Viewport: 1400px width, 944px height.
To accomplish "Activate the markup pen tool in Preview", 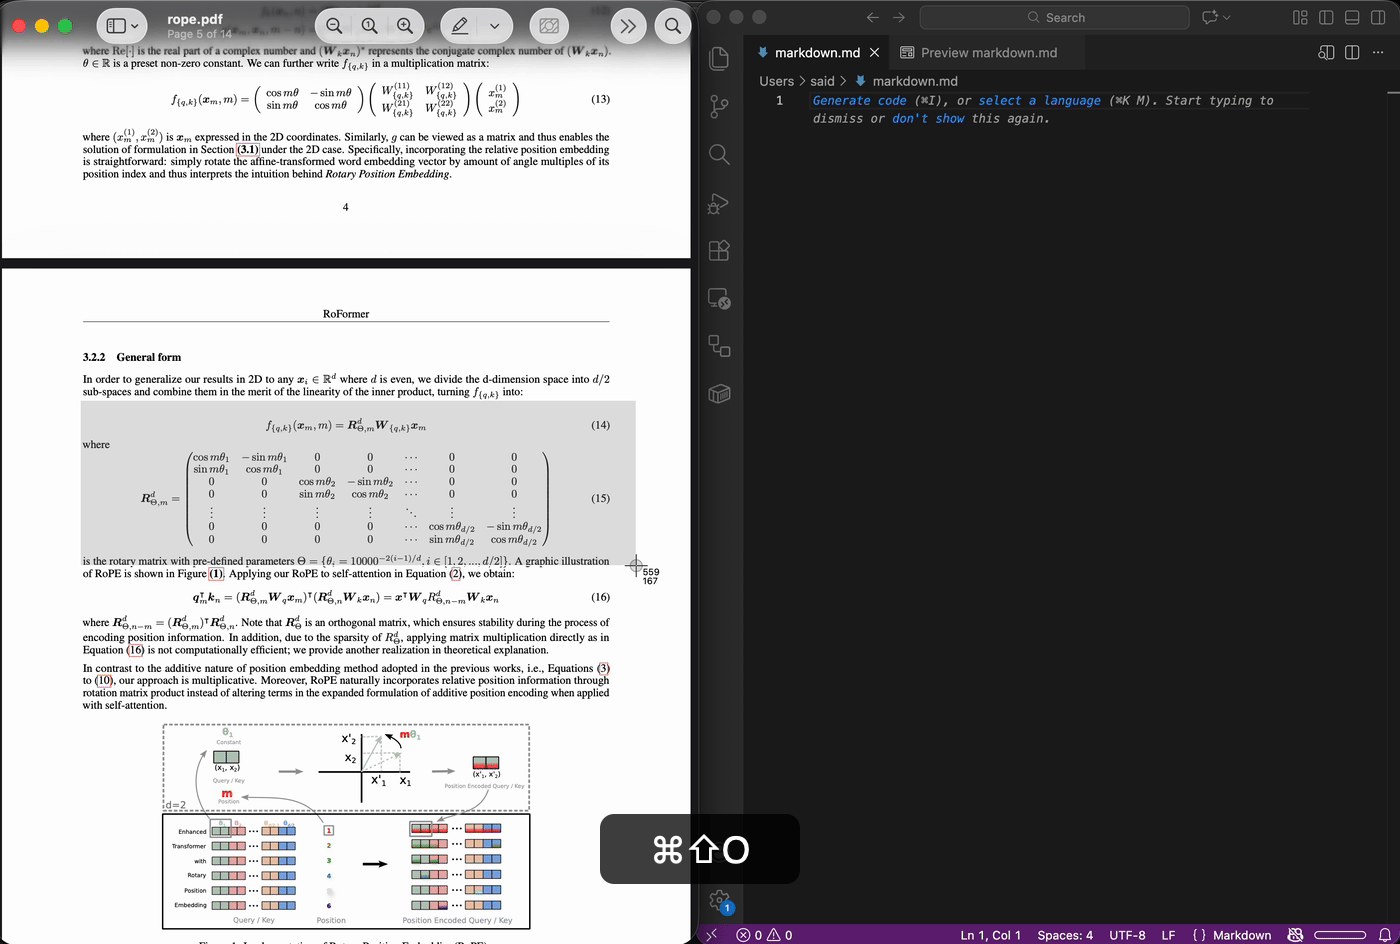I will click(x=460, y=26).
